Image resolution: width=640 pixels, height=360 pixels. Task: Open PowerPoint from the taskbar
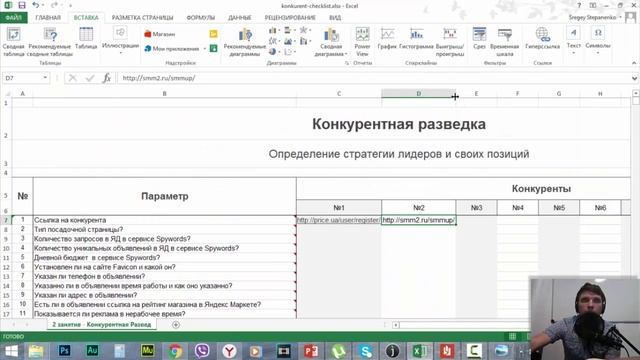point(311,351)
